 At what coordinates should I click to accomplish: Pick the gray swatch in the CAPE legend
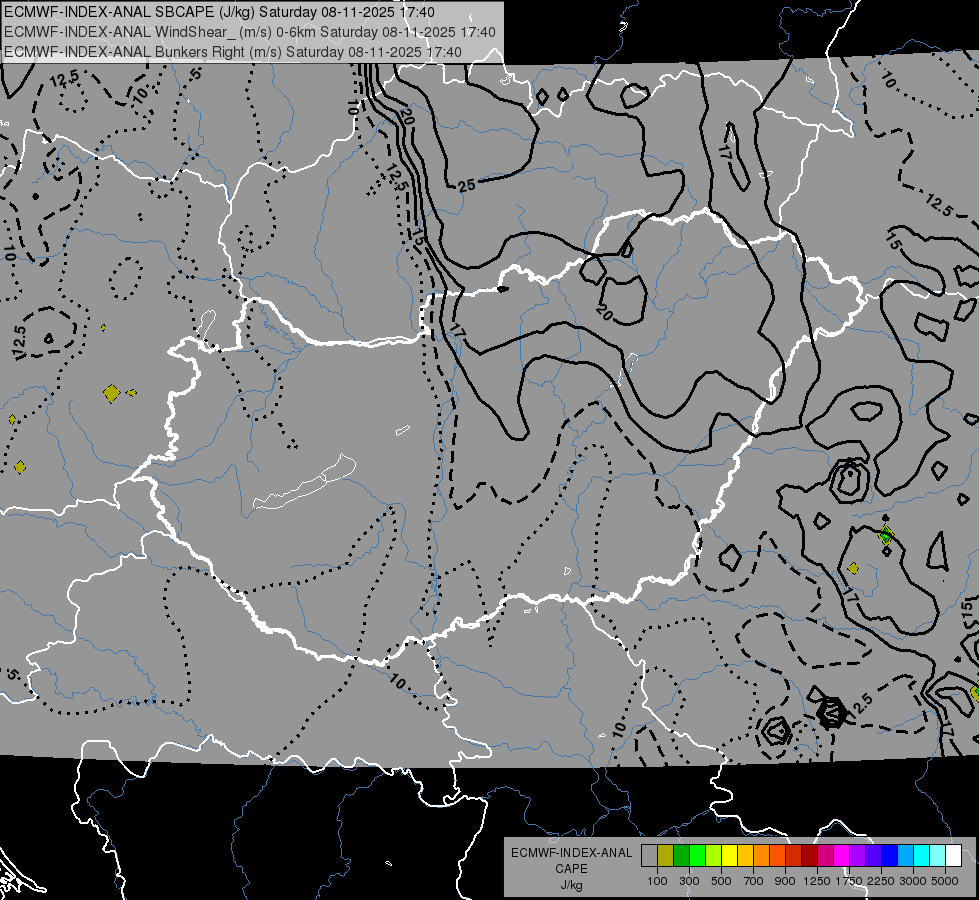click(649, 855)
